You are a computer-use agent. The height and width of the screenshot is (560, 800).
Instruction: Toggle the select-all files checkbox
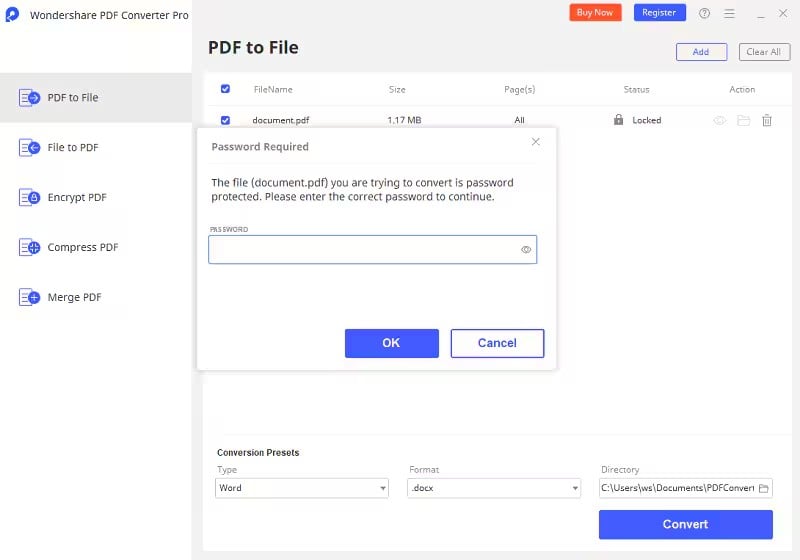(x=225, y=89)
